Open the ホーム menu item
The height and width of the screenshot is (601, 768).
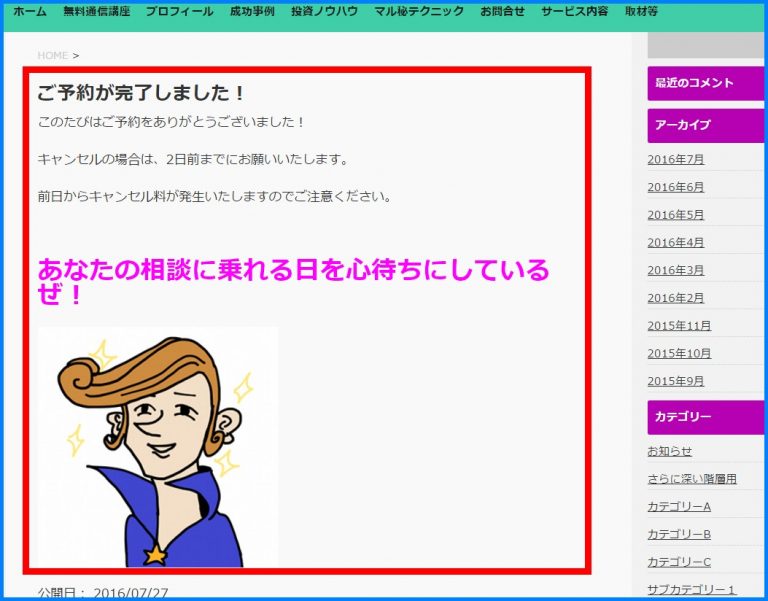30,12
